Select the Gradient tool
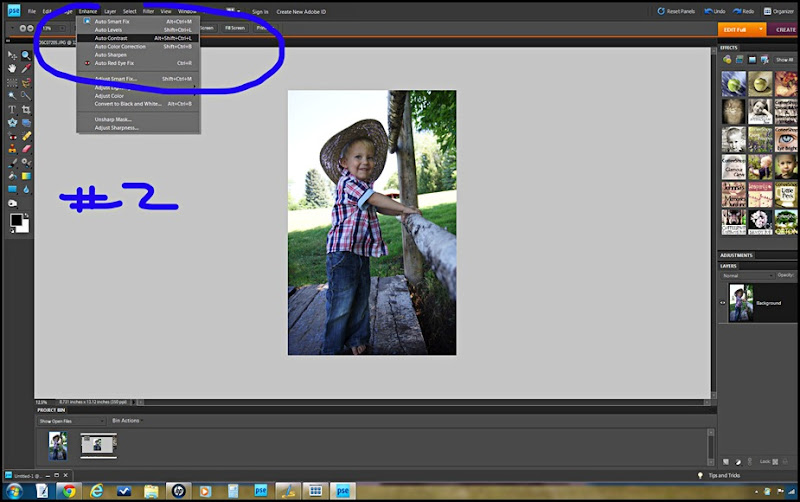800x502 pixels. coord(26,175)
